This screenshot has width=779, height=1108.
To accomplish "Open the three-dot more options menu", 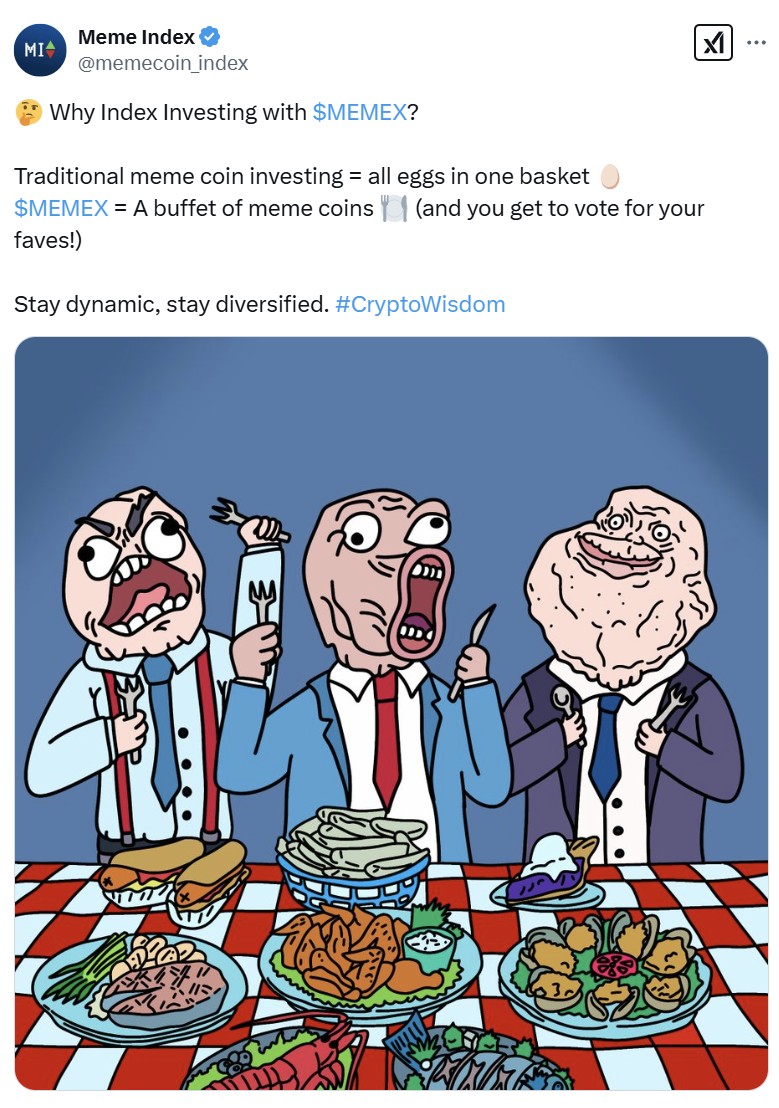I will tap(756, 42).
